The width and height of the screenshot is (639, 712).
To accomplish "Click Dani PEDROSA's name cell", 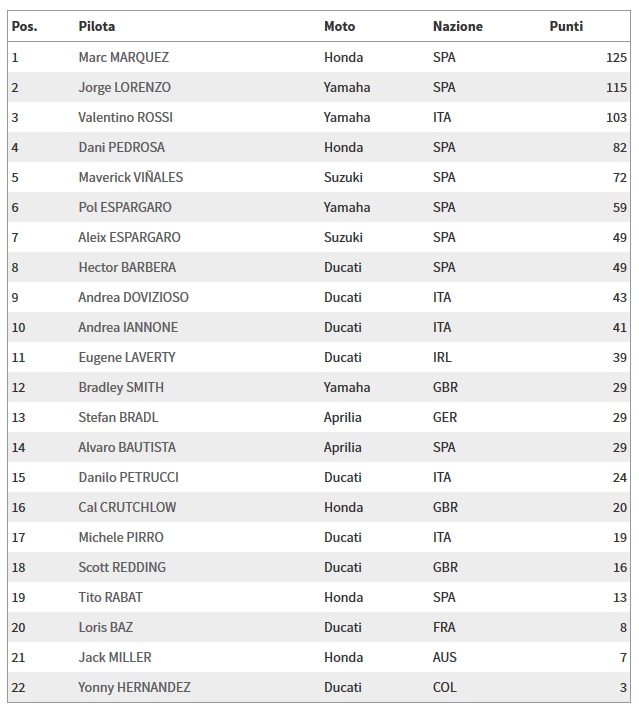I will [x=121, y=147].
